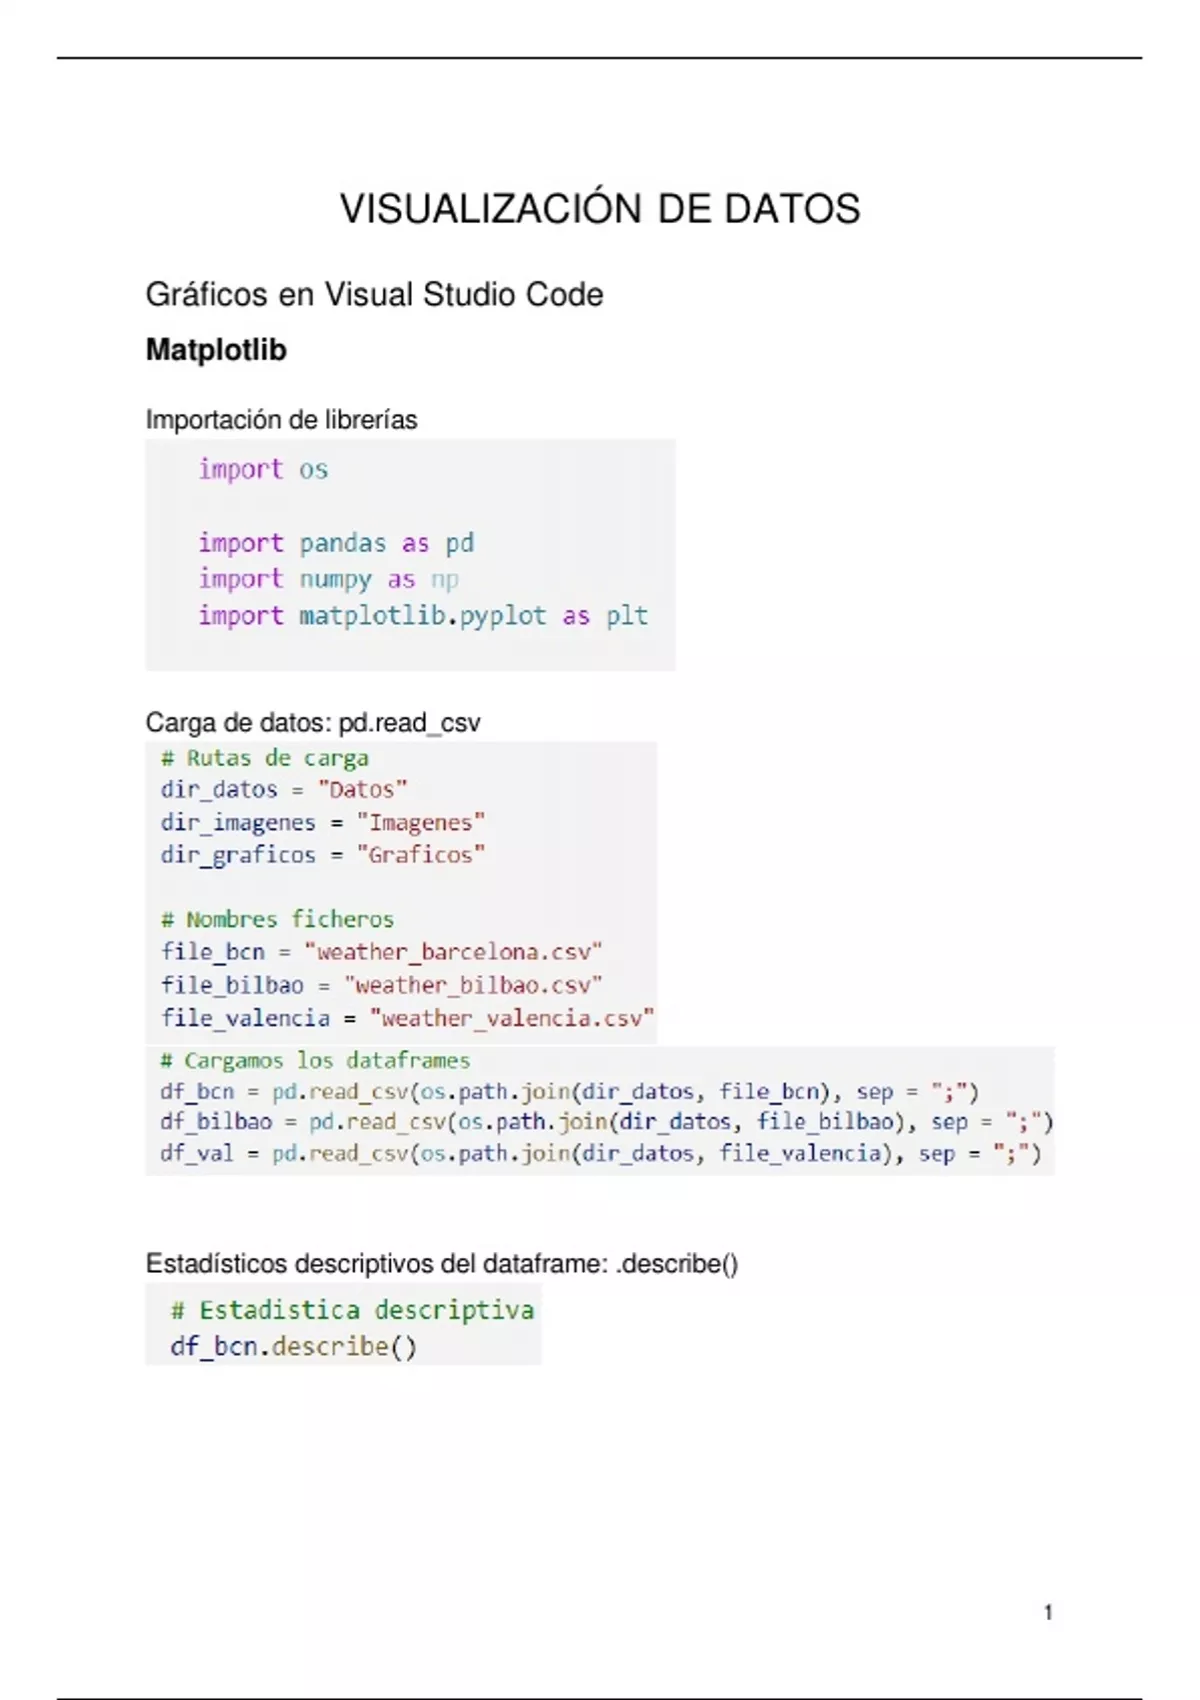Screen dimensions: 1200x1700
Task: Click the text 'Carga de datos: pd.read_csv'
Action: click(312, 723)
